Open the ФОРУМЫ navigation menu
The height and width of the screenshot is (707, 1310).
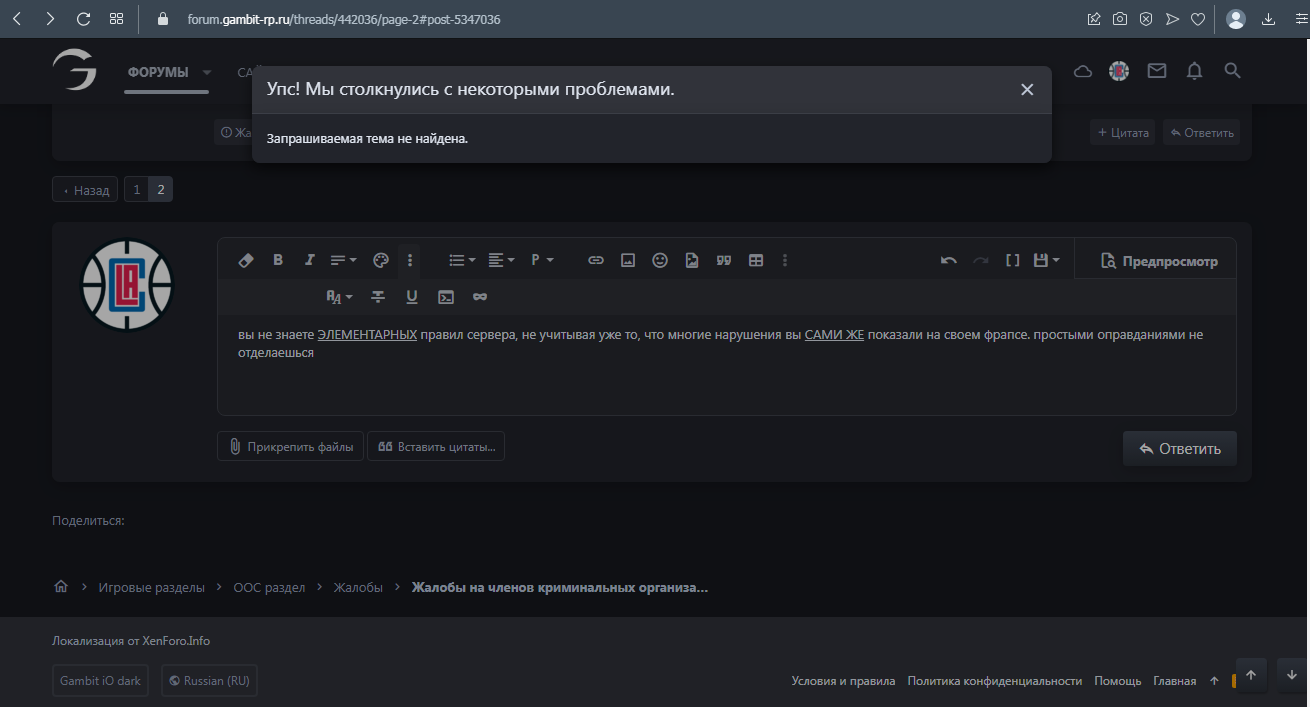[158, 72]
